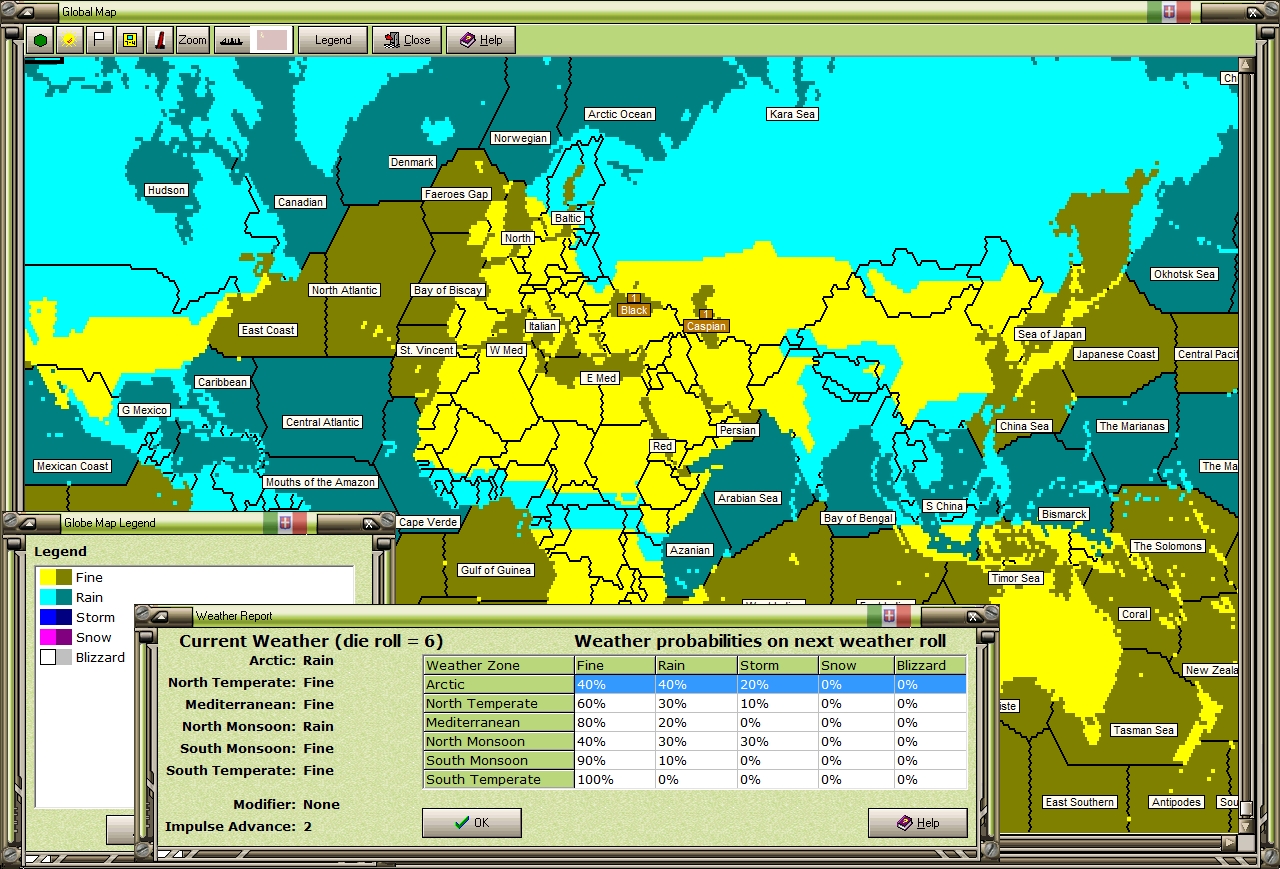
Task: Click the Sea of Japan label
Action: [x=1050, y=334]
